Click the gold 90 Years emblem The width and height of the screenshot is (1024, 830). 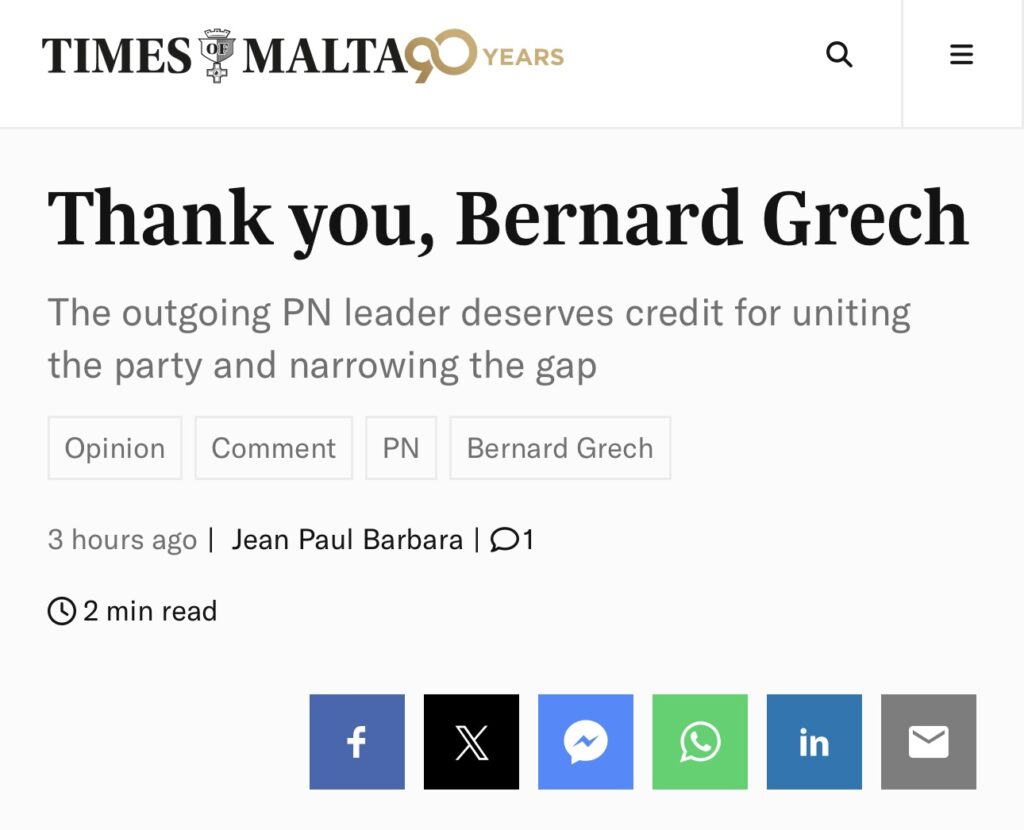tap(486, 56)
